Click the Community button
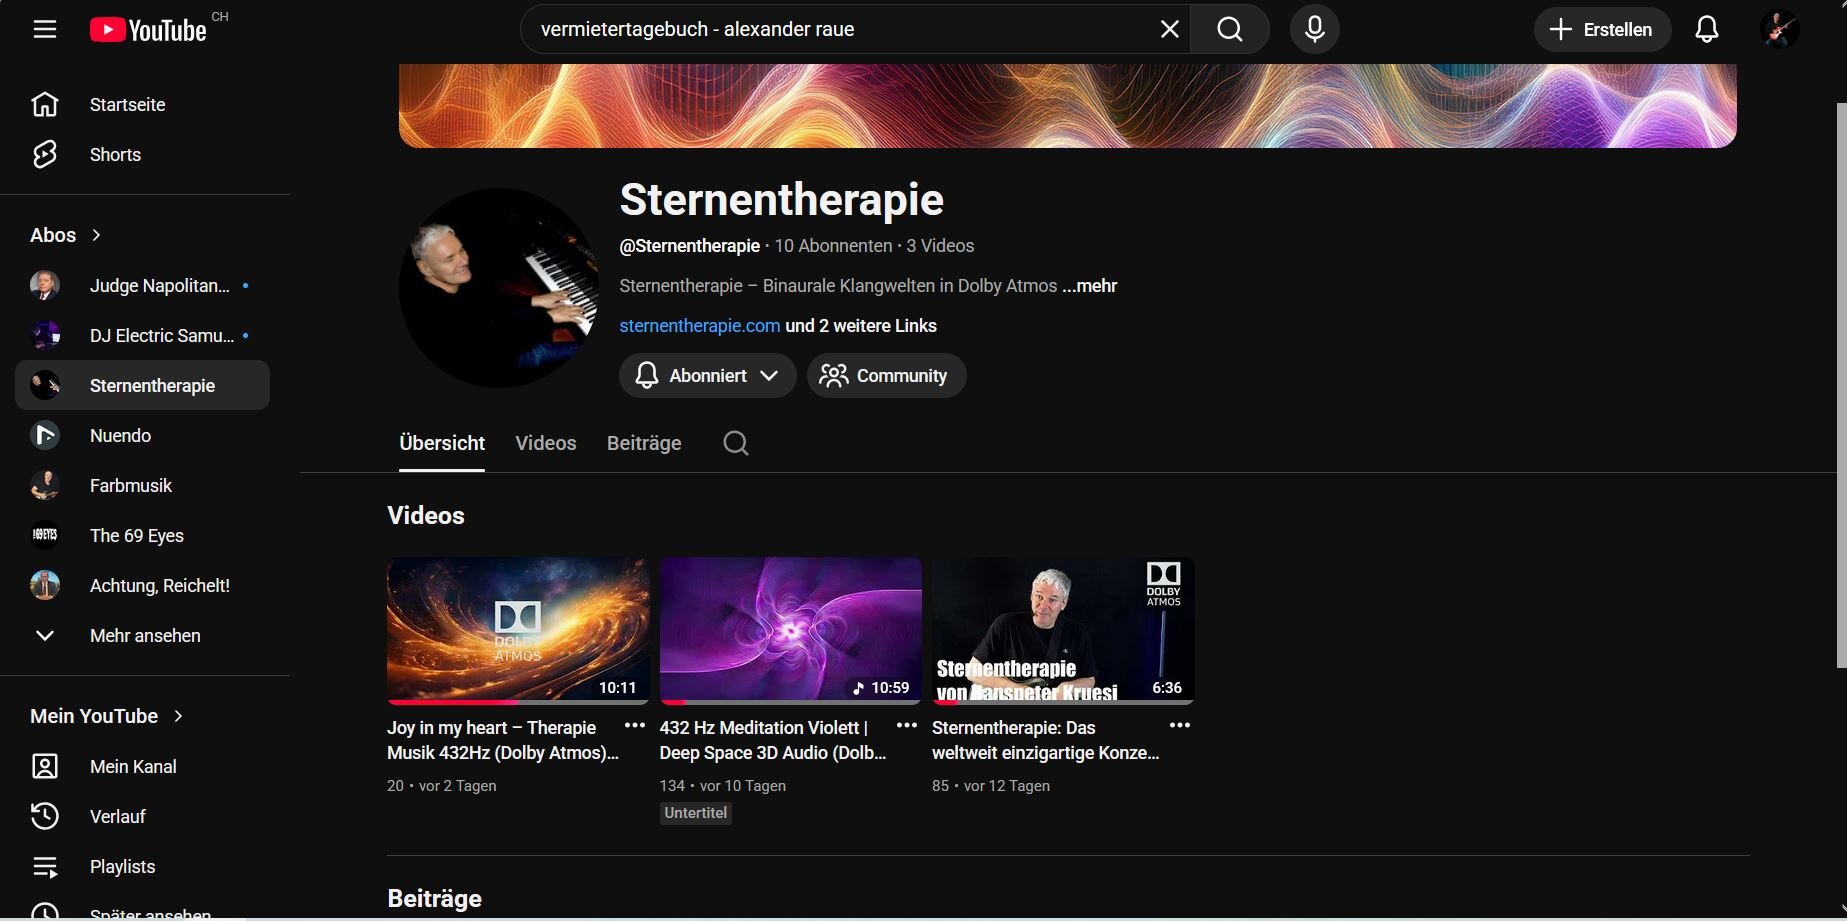The width and height of the screenshot is (1847, 921). [x=886, y=375]
